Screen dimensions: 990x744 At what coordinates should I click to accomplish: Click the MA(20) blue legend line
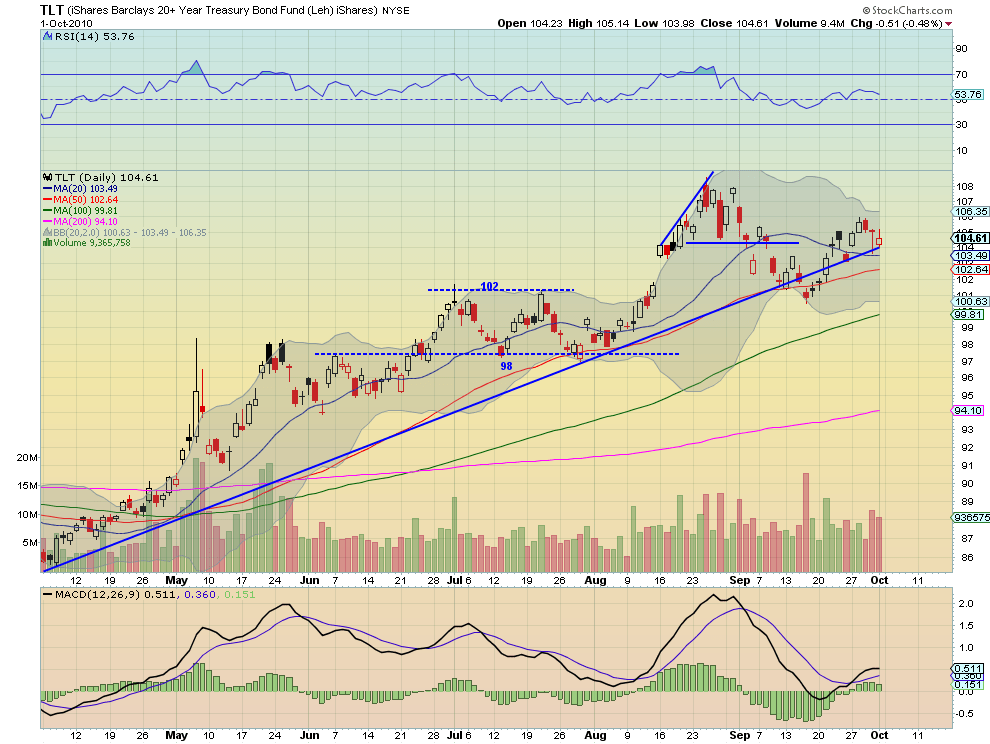click(x=47, y=189)
